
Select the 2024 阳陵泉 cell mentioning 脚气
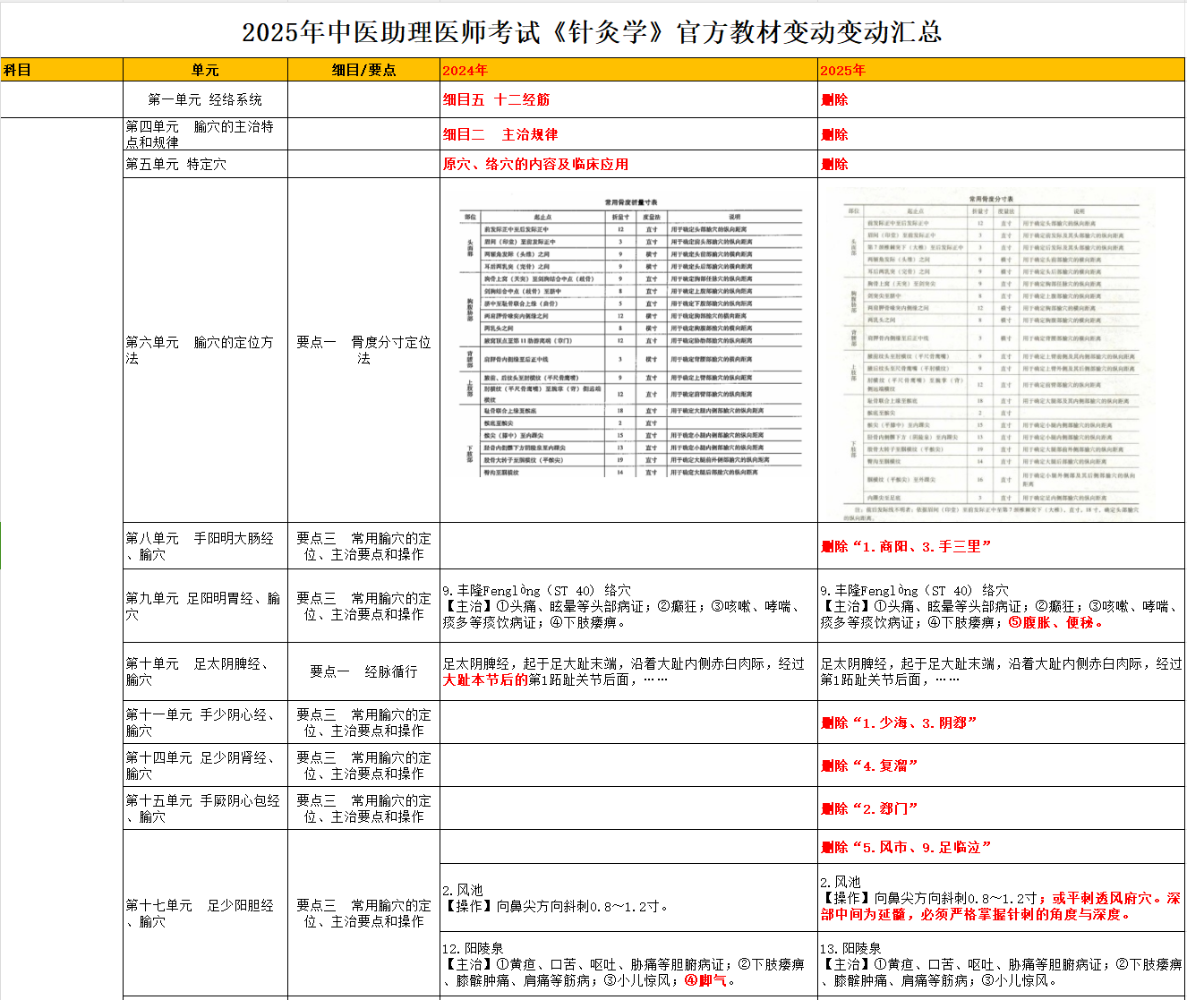click(x=628, y=965)
